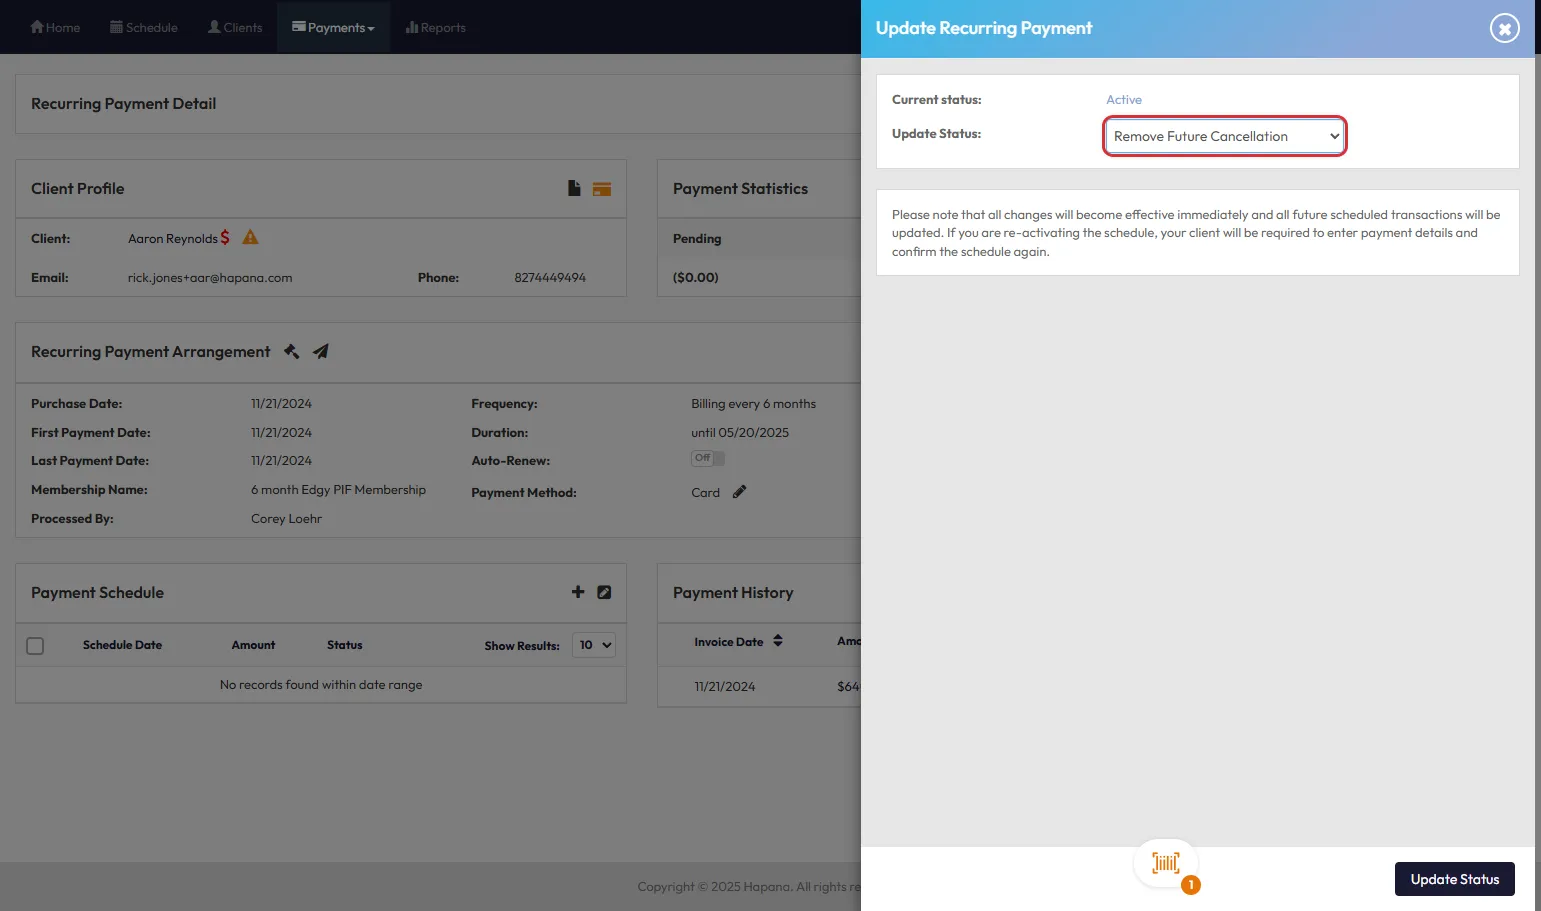The width and height of the screenshot is (1541, 911).
Task: Go to the Schedule tab
Action: (x=144, y=27)
